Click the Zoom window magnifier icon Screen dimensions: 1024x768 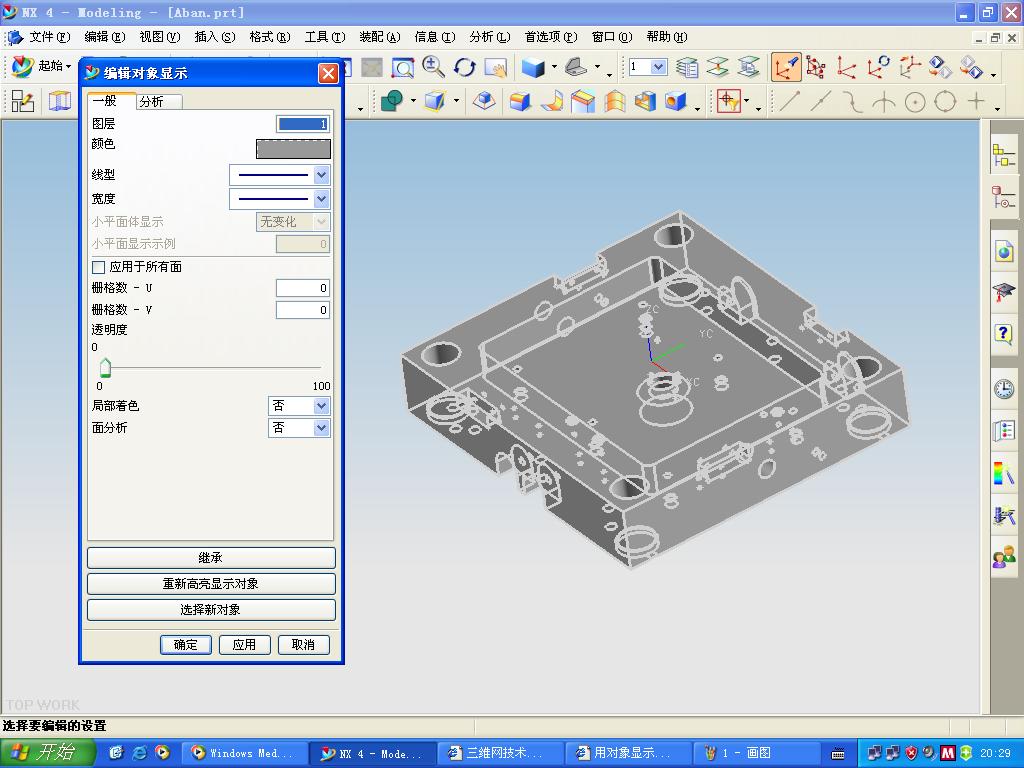[x=402, y=67]
